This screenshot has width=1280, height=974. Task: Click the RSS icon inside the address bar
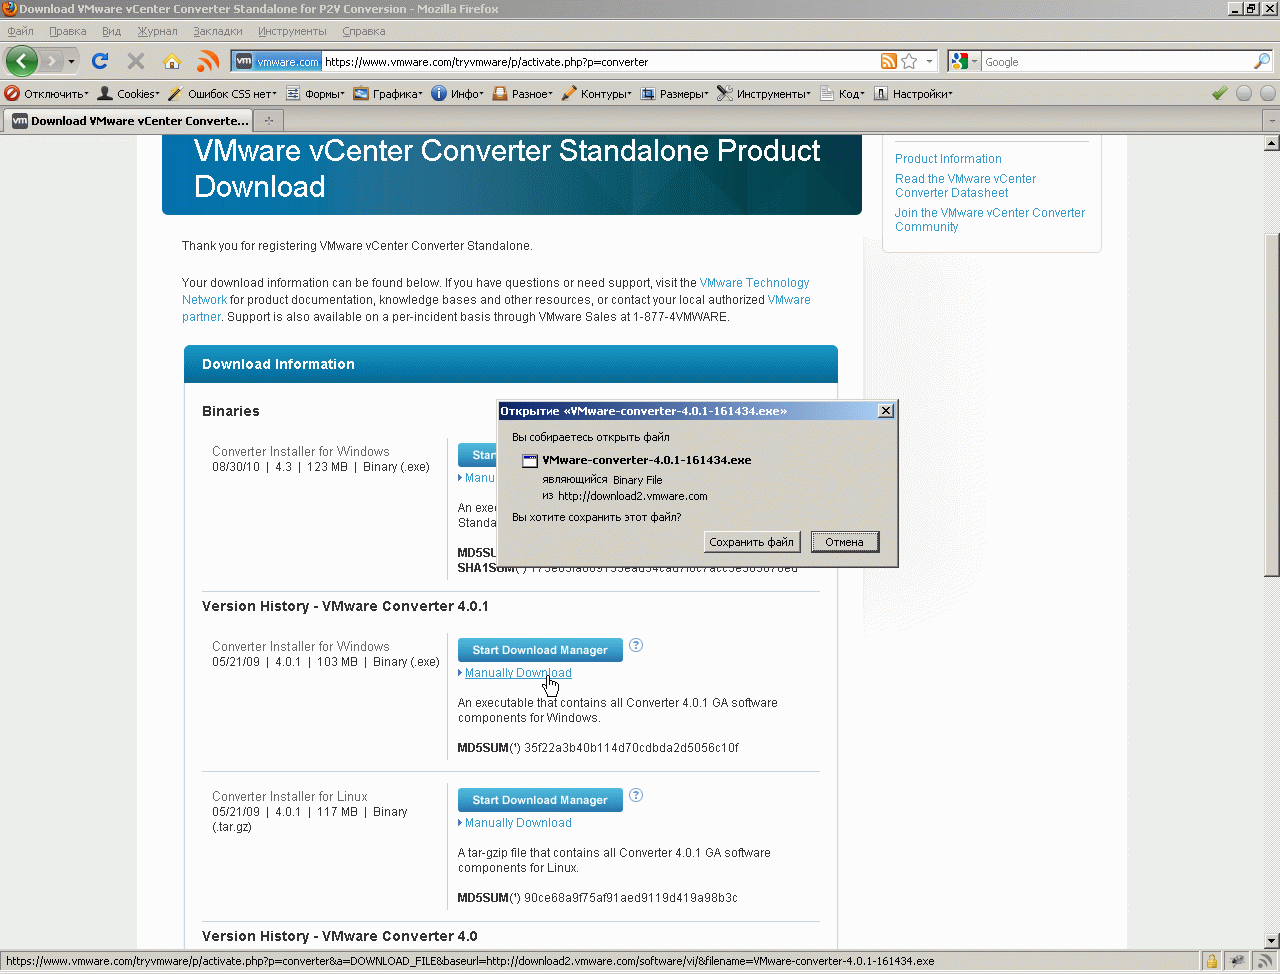click(889, 62)
